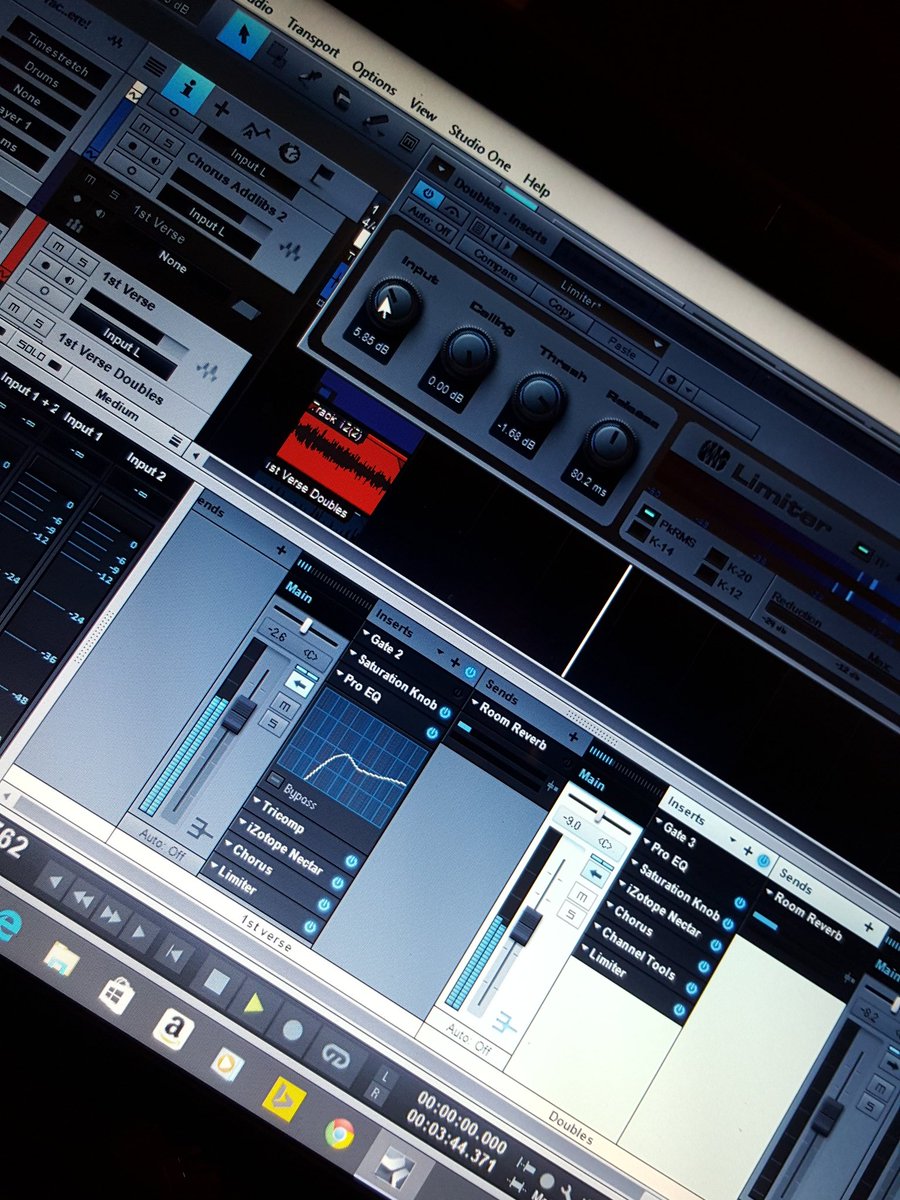Select the Arrow tool in toolbar
The width and height of the screenshot is (900, 1200).
[x=242, y=36]
